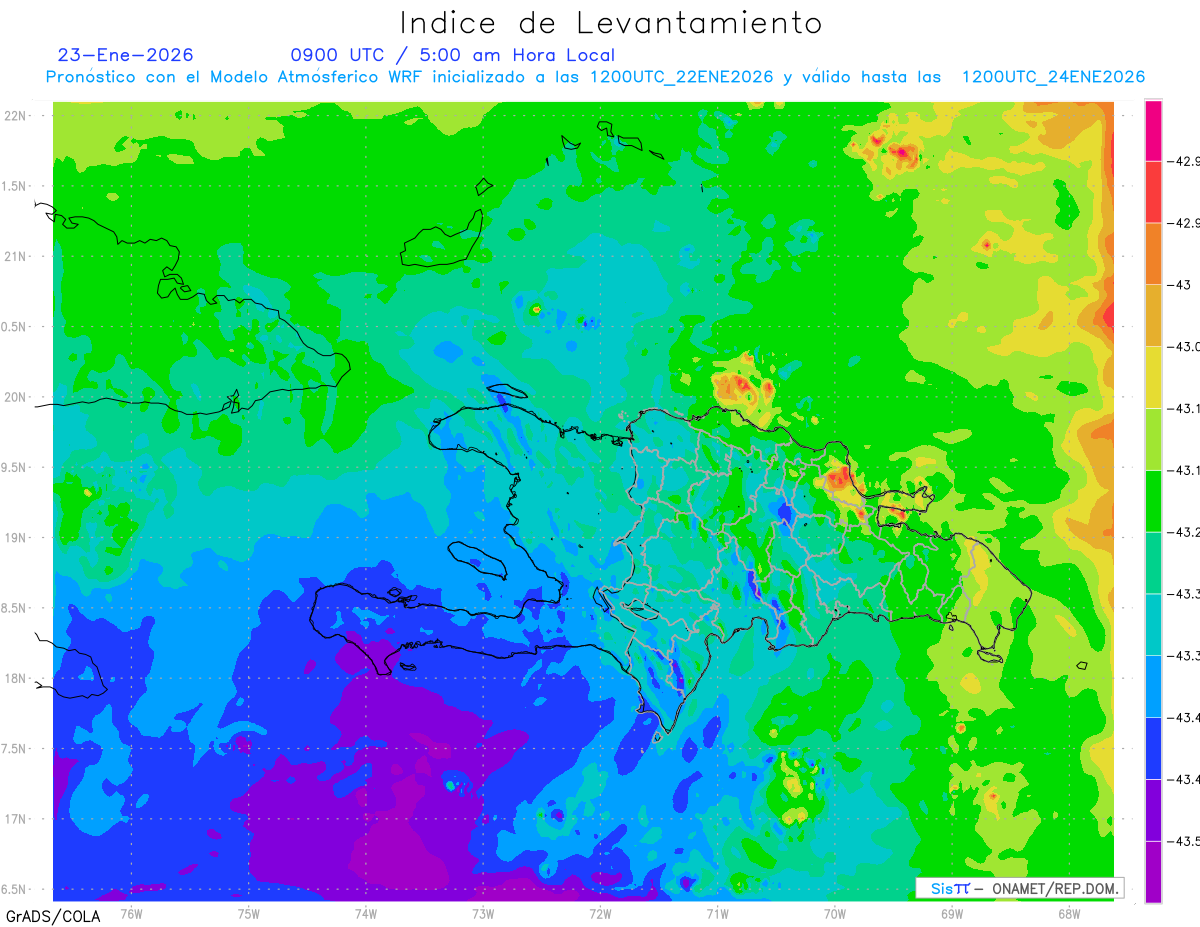Click the "-43.2" color bar label
The image size is (1200, 927).
(x=1184, y=532)
